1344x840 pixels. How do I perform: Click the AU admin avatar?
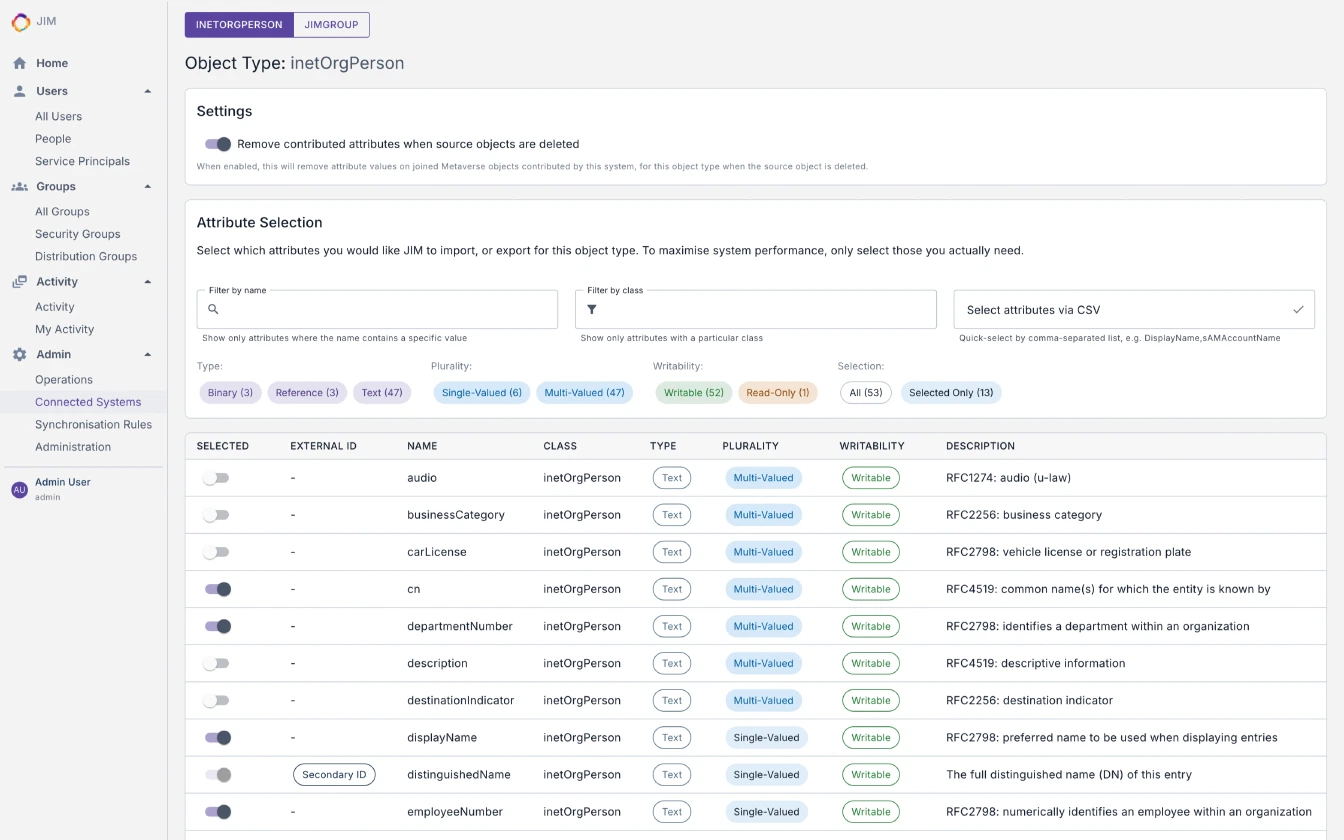[18, 488]
